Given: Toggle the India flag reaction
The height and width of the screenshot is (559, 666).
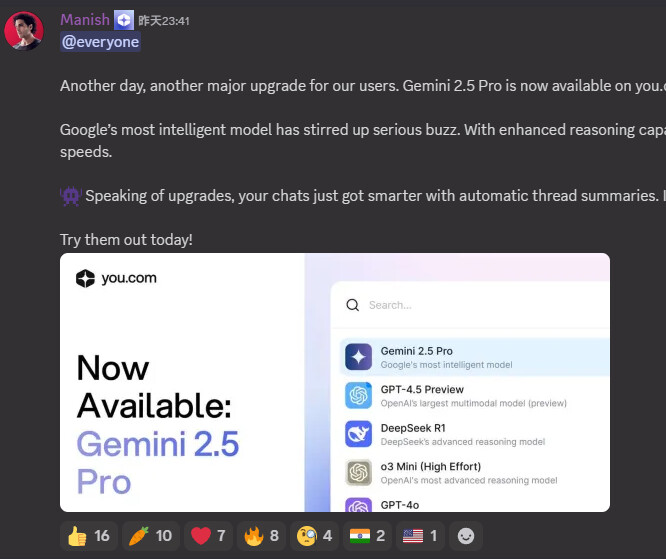Looking at the screenshot, I should [x=367, y=536].
